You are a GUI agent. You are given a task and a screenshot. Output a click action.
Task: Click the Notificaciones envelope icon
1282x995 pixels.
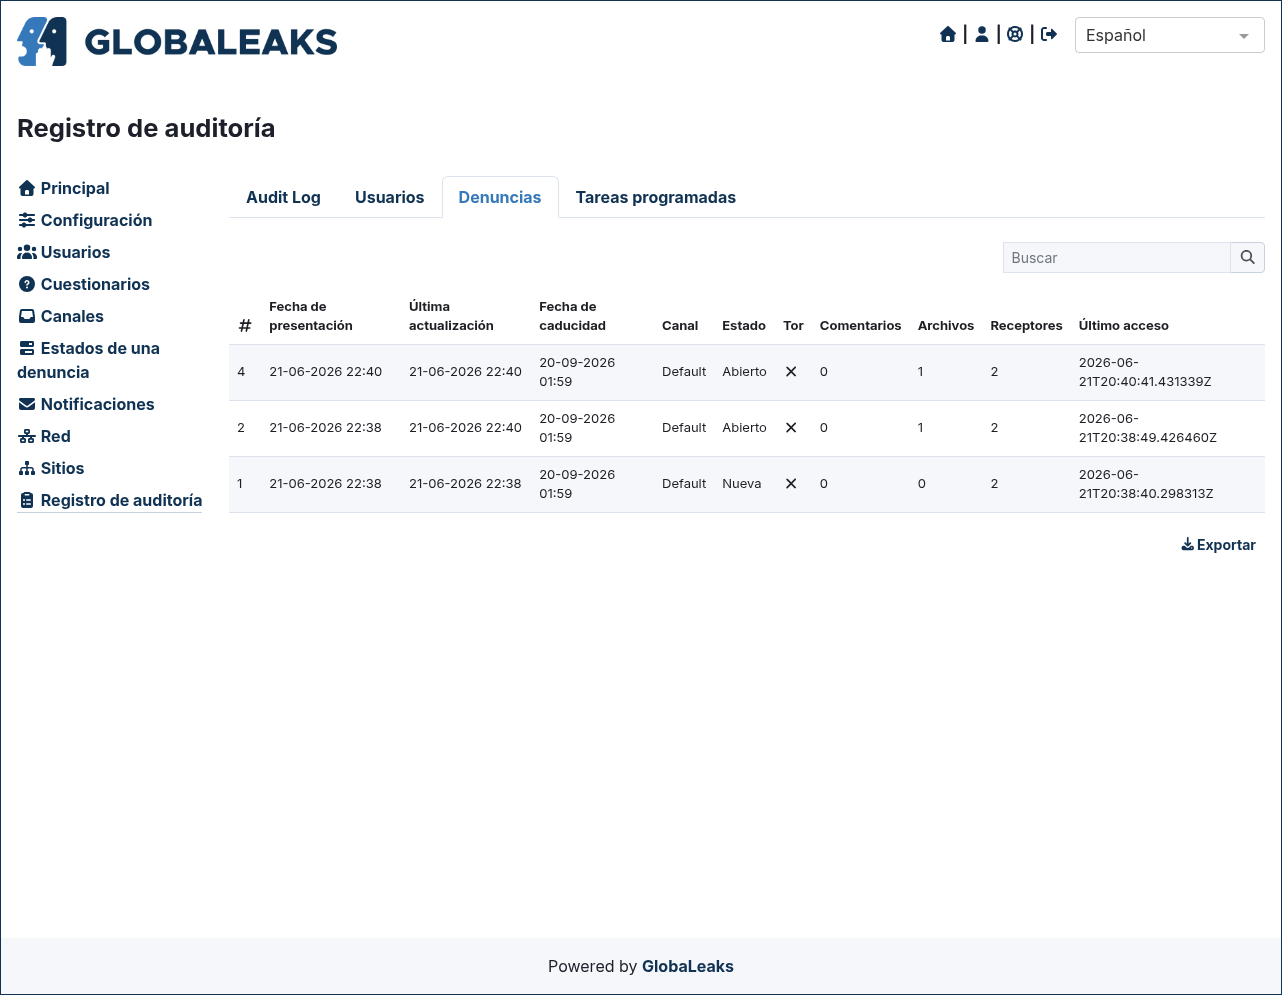pyautogui.click(x=27, y=404)
